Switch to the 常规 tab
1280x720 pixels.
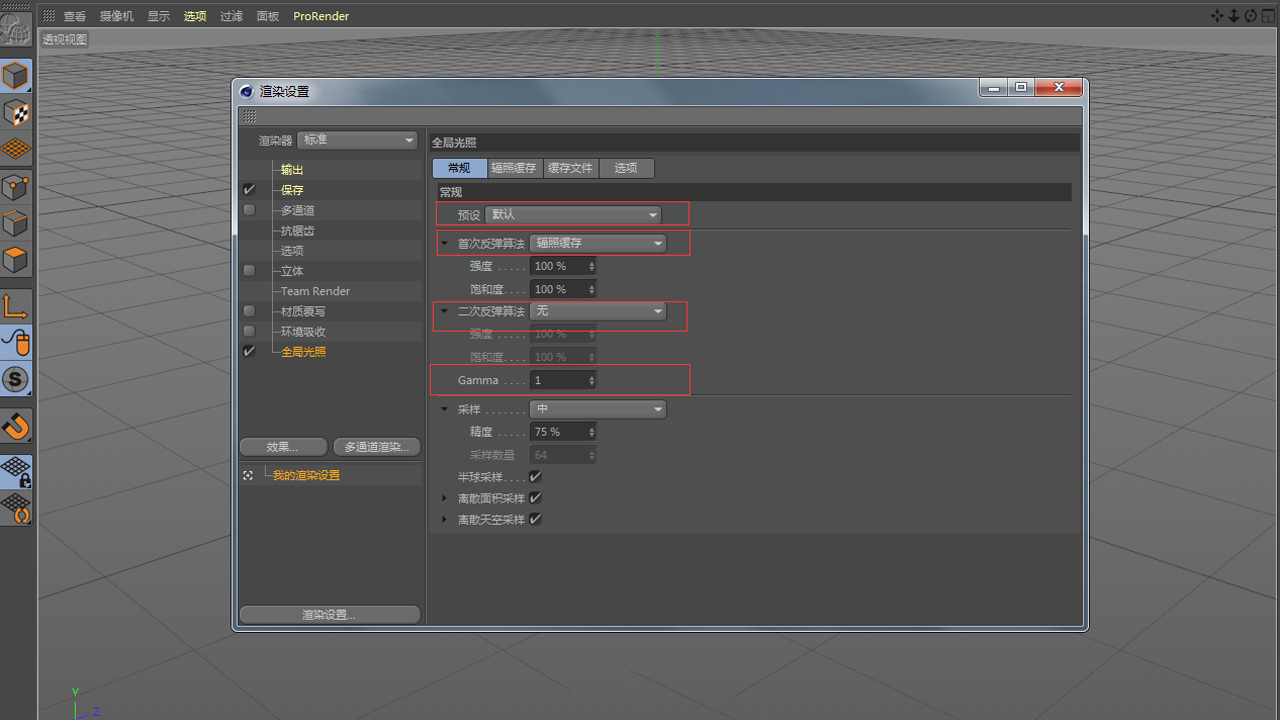click(459, 168)
